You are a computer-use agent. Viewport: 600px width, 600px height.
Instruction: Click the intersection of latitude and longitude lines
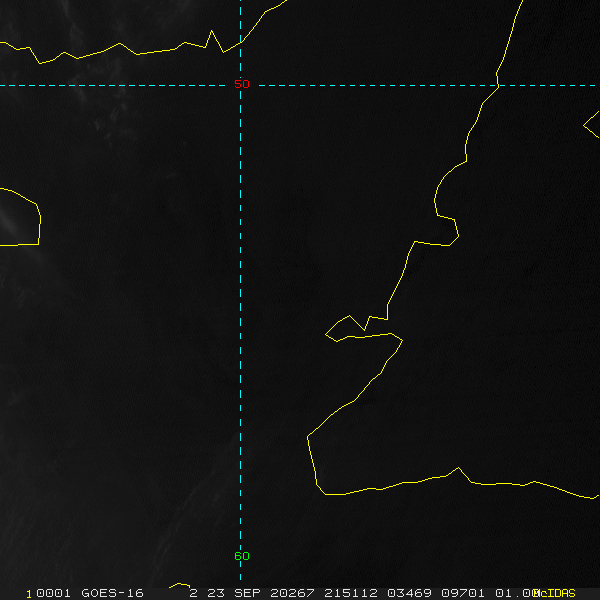(x=241, y=85)
